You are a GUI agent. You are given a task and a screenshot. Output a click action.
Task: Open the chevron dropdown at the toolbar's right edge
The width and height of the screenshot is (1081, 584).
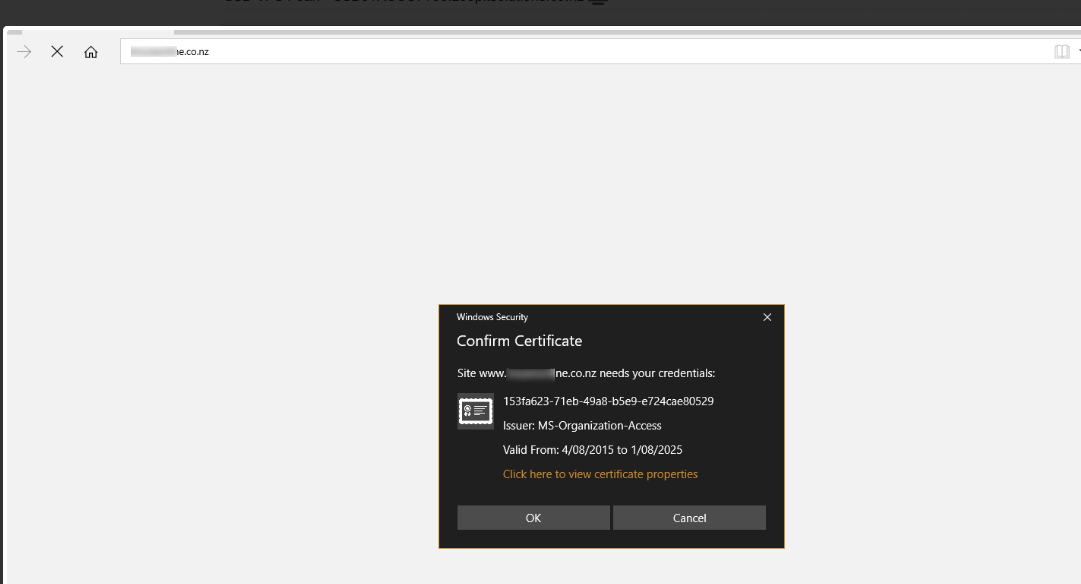click(1077, 51)
